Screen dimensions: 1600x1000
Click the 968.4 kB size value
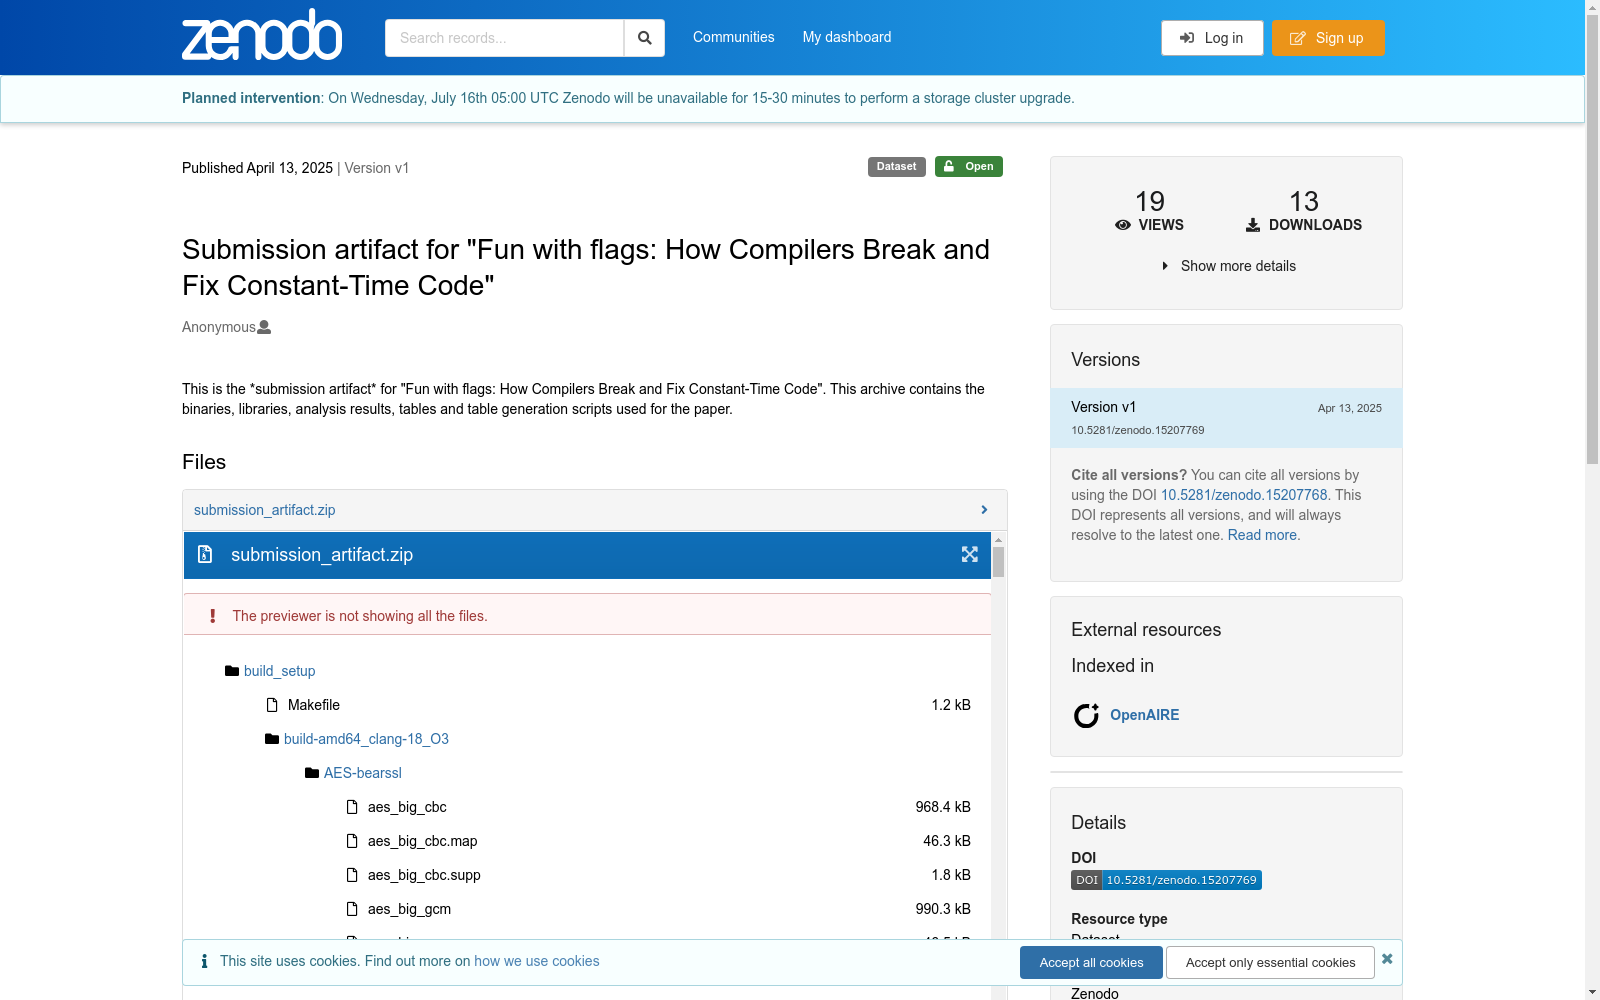pos(943,807)
